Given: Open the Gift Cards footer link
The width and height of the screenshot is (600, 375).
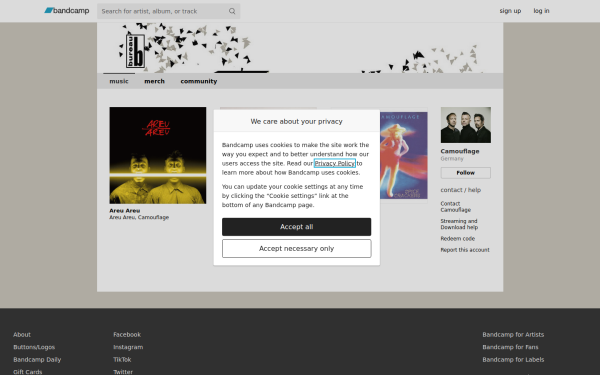Looking at the screenshot, I should point(28,372).
